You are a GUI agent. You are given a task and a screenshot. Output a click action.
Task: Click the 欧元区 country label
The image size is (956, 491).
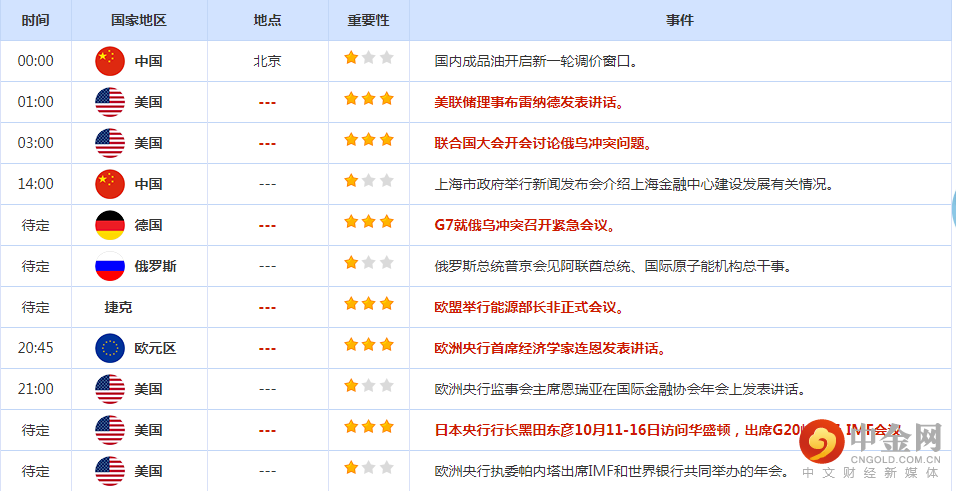click(x=155, y=348)
